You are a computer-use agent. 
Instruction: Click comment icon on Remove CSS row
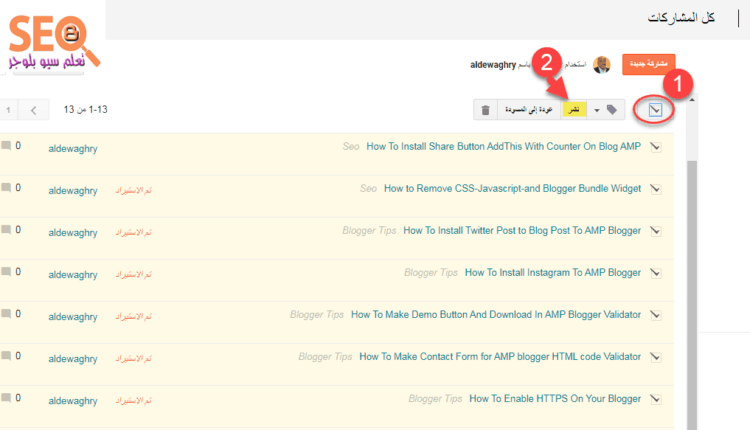6,187
